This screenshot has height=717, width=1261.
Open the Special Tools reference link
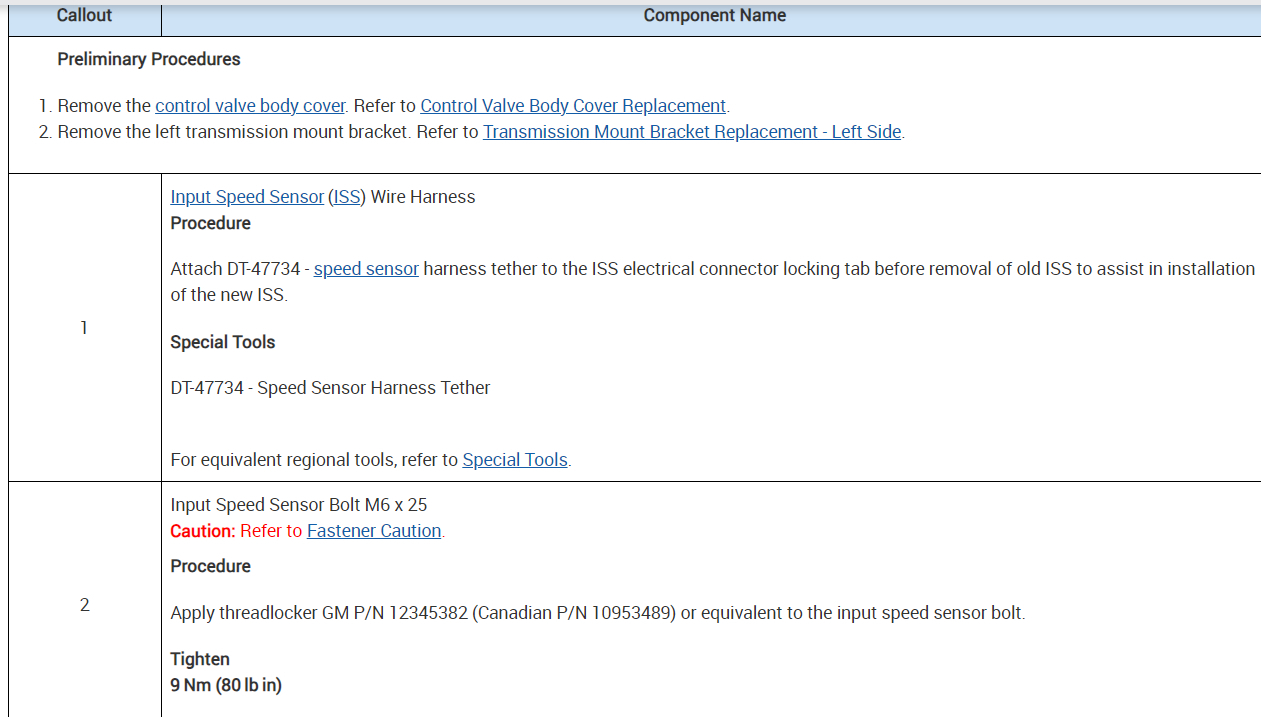[515, 460]
